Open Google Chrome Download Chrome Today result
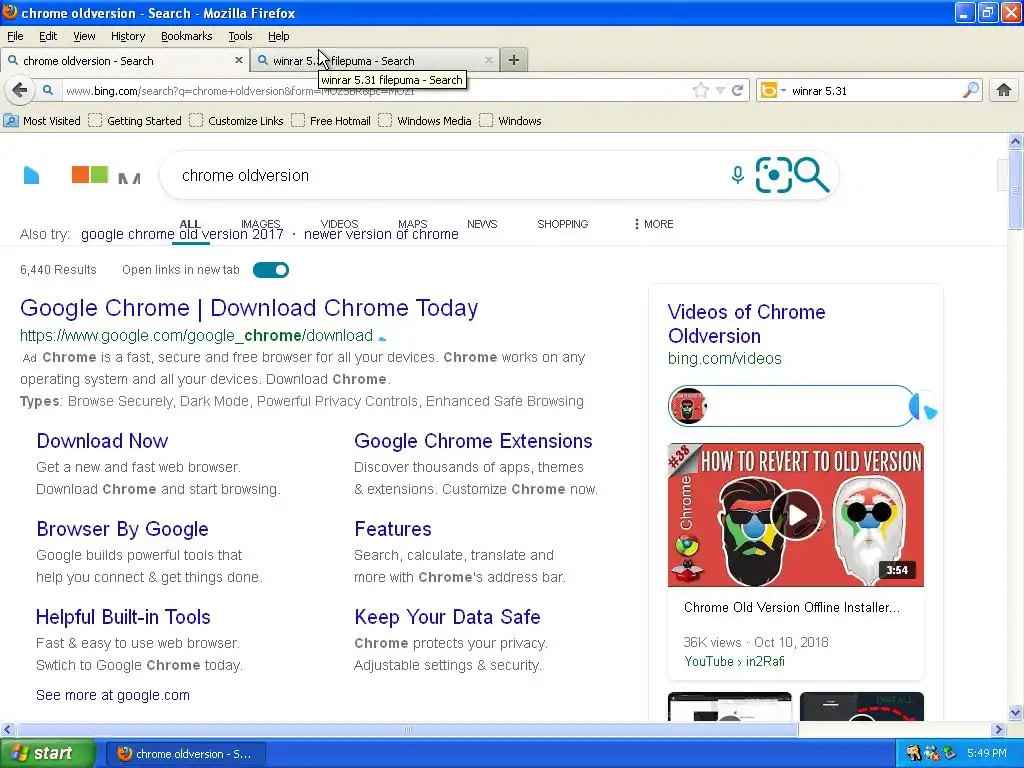 point(249,308)
